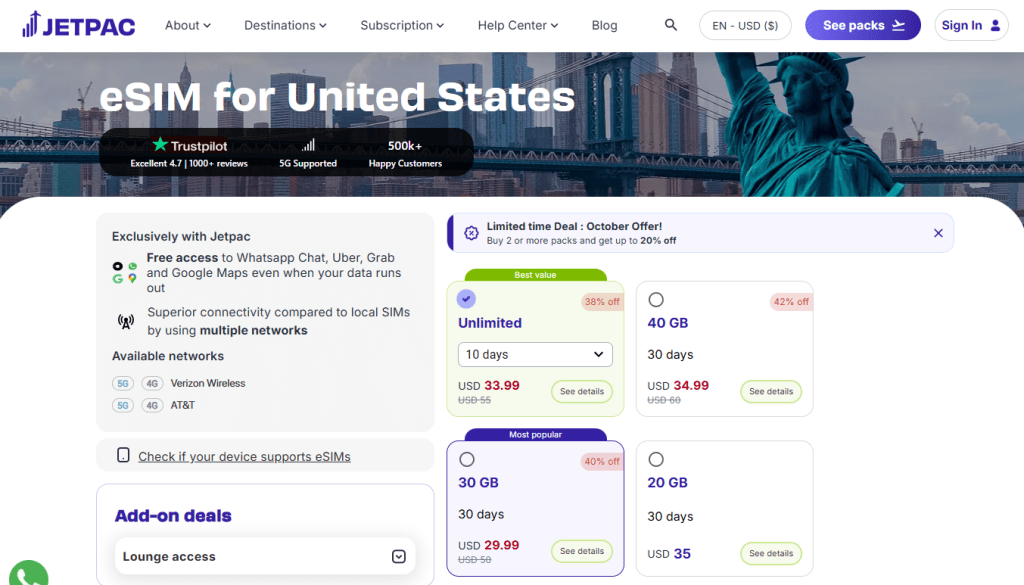The image size is (1024, 585).
Task: Select the 20 GB pack radio button
Action: point(656,459)
